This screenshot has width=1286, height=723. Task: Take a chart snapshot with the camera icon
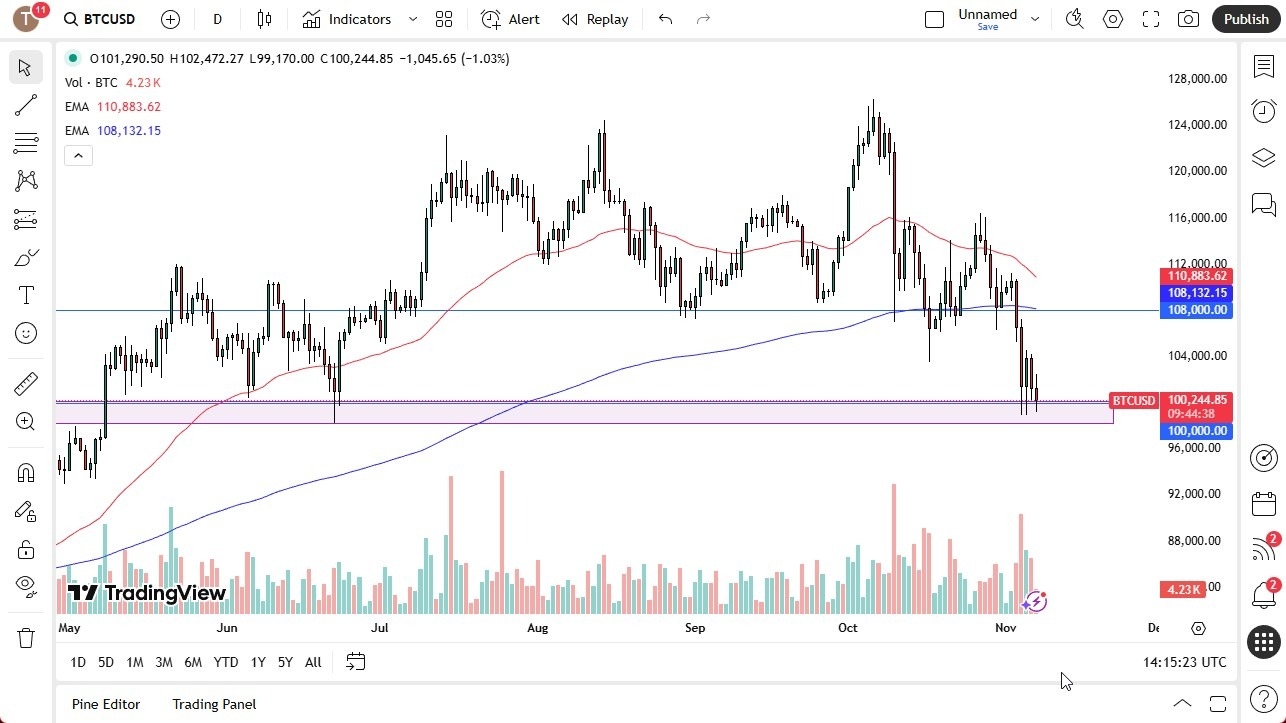tap(1188, 18)
